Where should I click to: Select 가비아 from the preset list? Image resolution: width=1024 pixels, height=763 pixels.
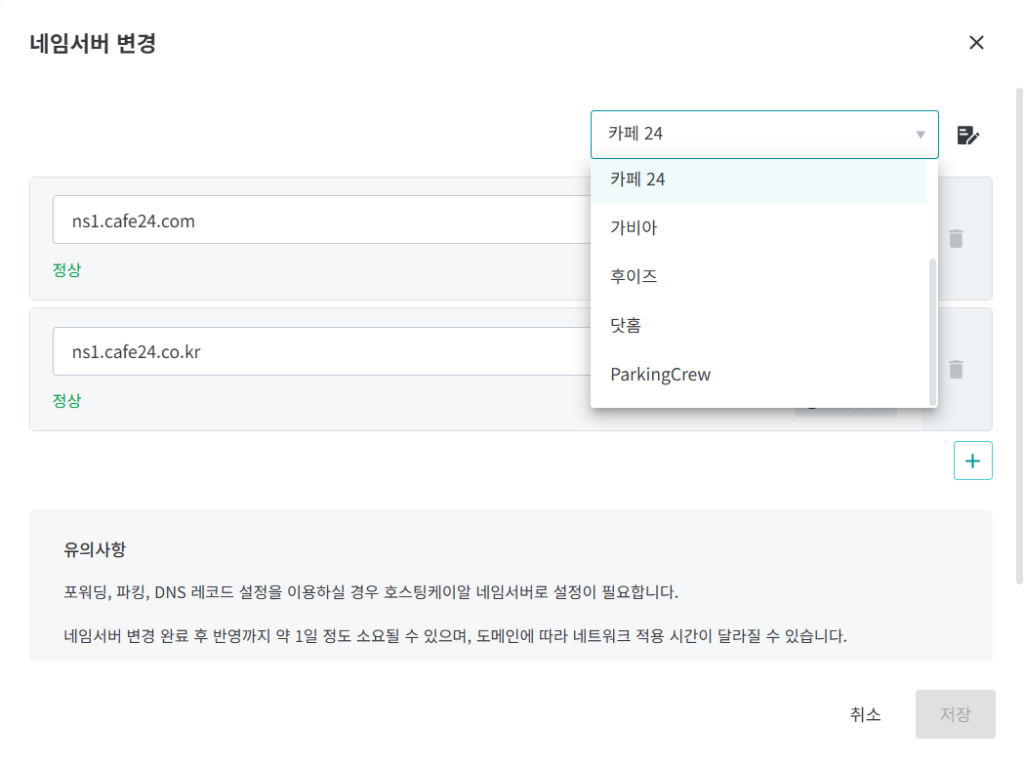tap(634, 228)
